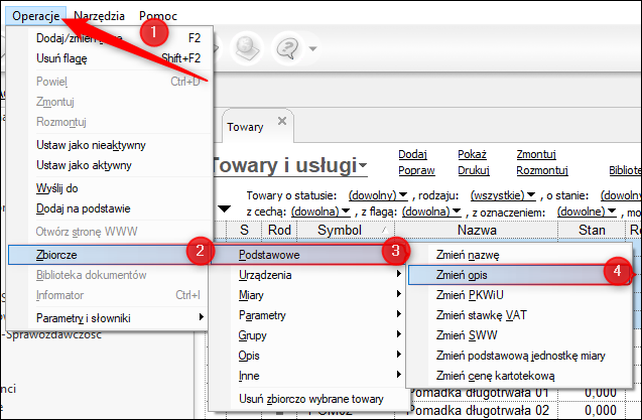642x420 pixels.
Task: Sort by Nazwa column header
Action: [x=476, y=230]
